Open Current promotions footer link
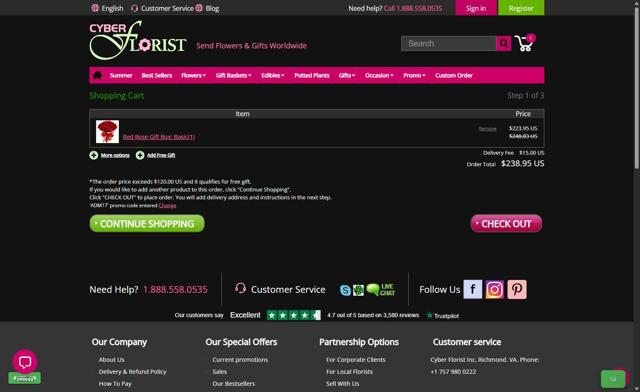 pyautogui.click(x=240, y=360)
